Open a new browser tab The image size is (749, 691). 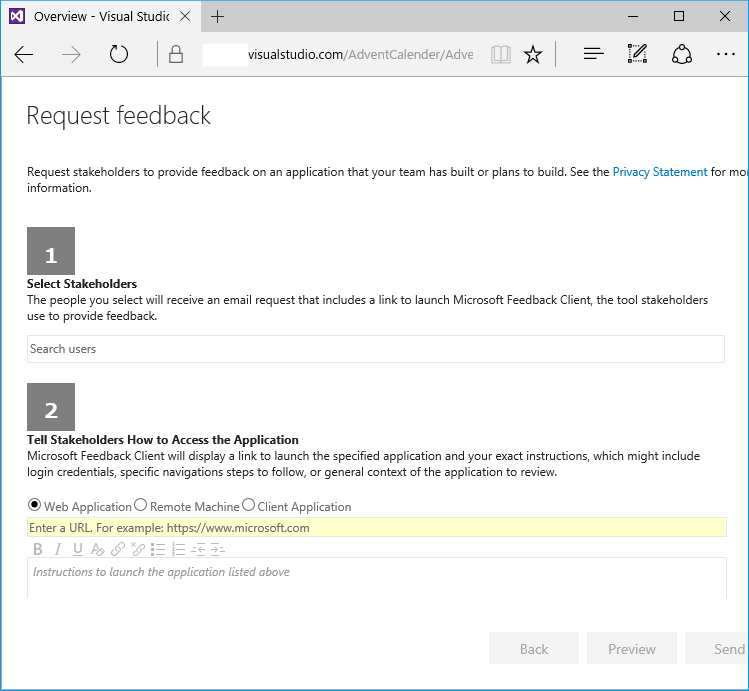pos(217,17)
